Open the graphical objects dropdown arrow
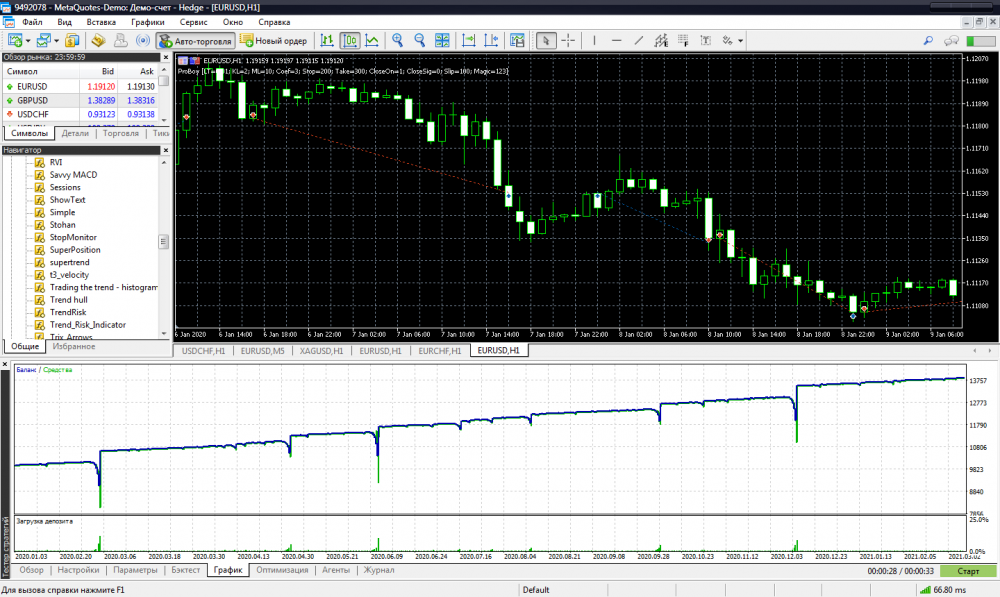 [x=740, y=41]
